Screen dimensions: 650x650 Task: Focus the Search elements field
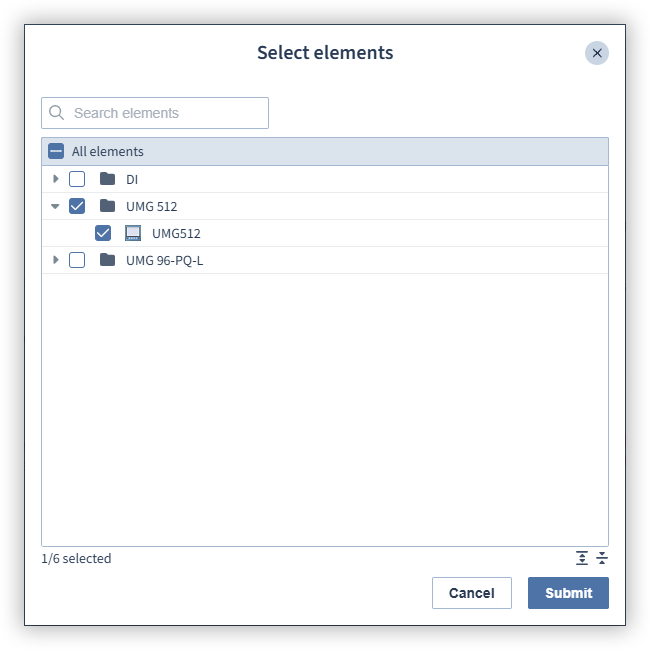coord(155,113)
